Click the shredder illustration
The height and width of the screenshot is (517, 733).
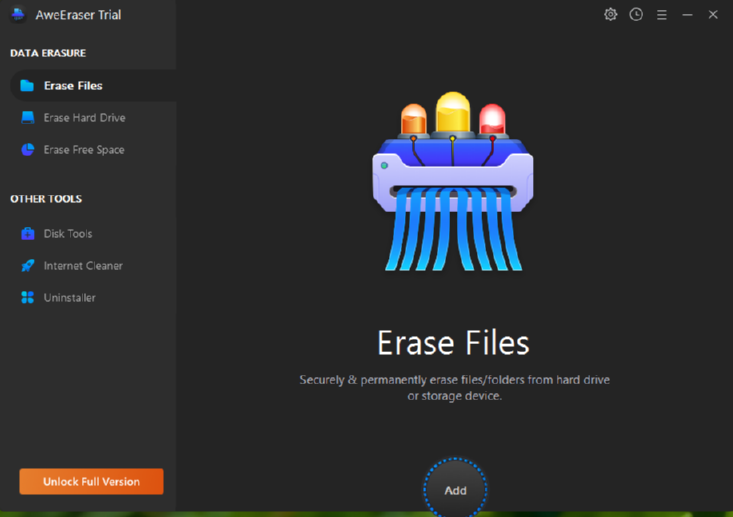(x=453, y=181)
